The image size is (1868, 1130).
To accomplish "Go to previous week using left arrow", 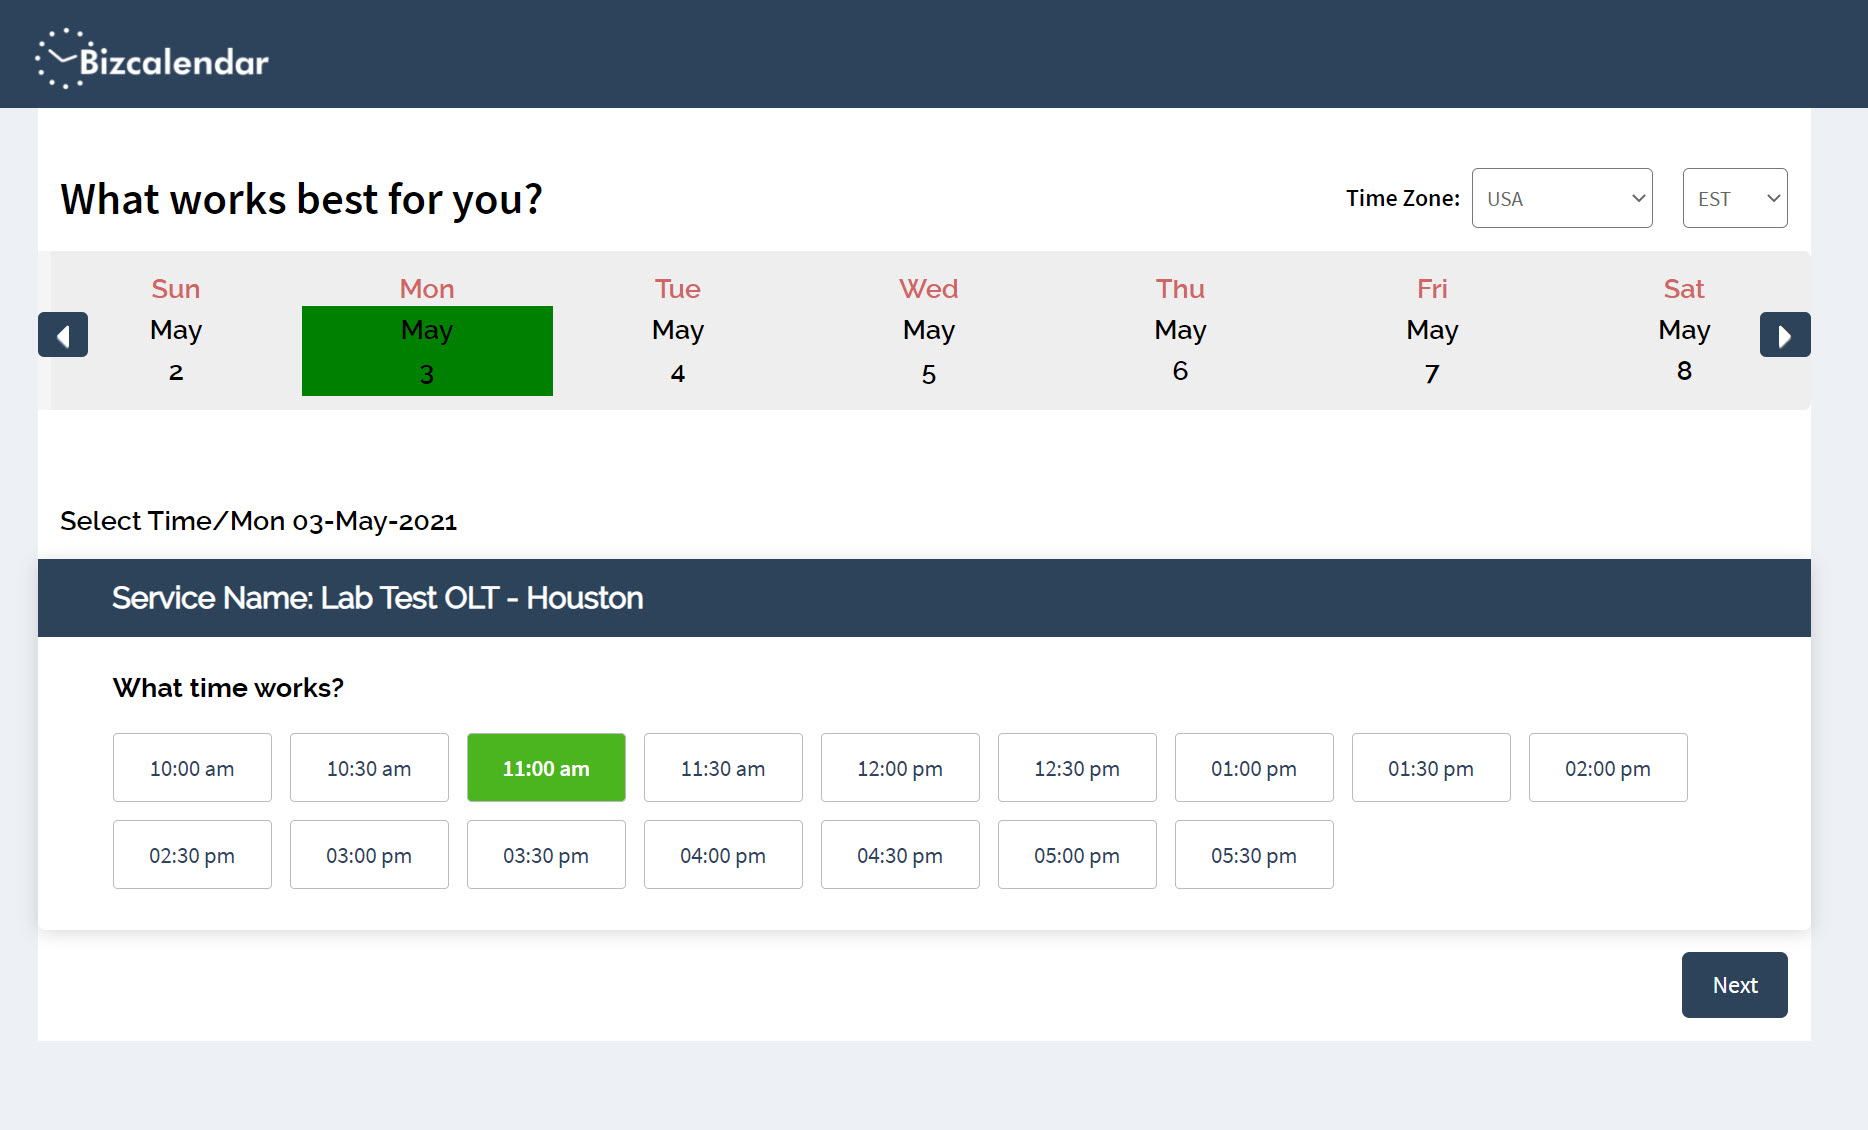I will [63, 335].
